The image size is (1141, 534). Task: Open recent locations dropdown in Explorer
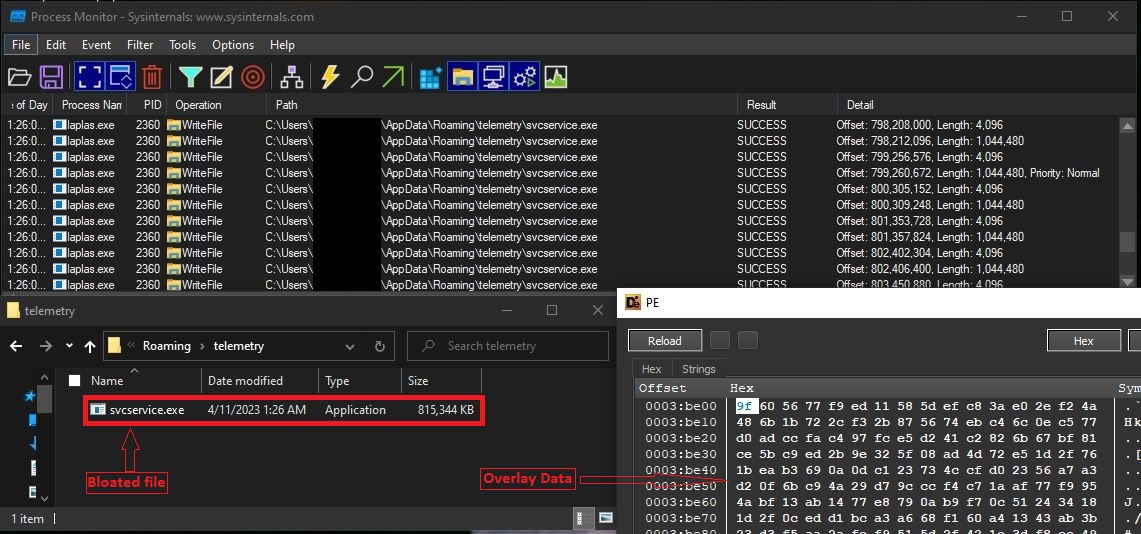pos(69,346)
